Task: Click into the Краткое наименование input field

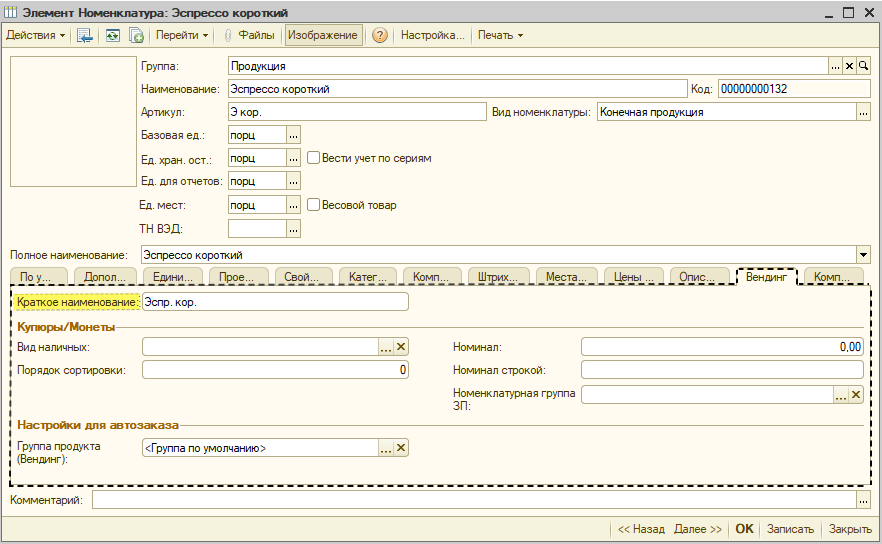Action: pyautogui.click(x=275, y=302)
